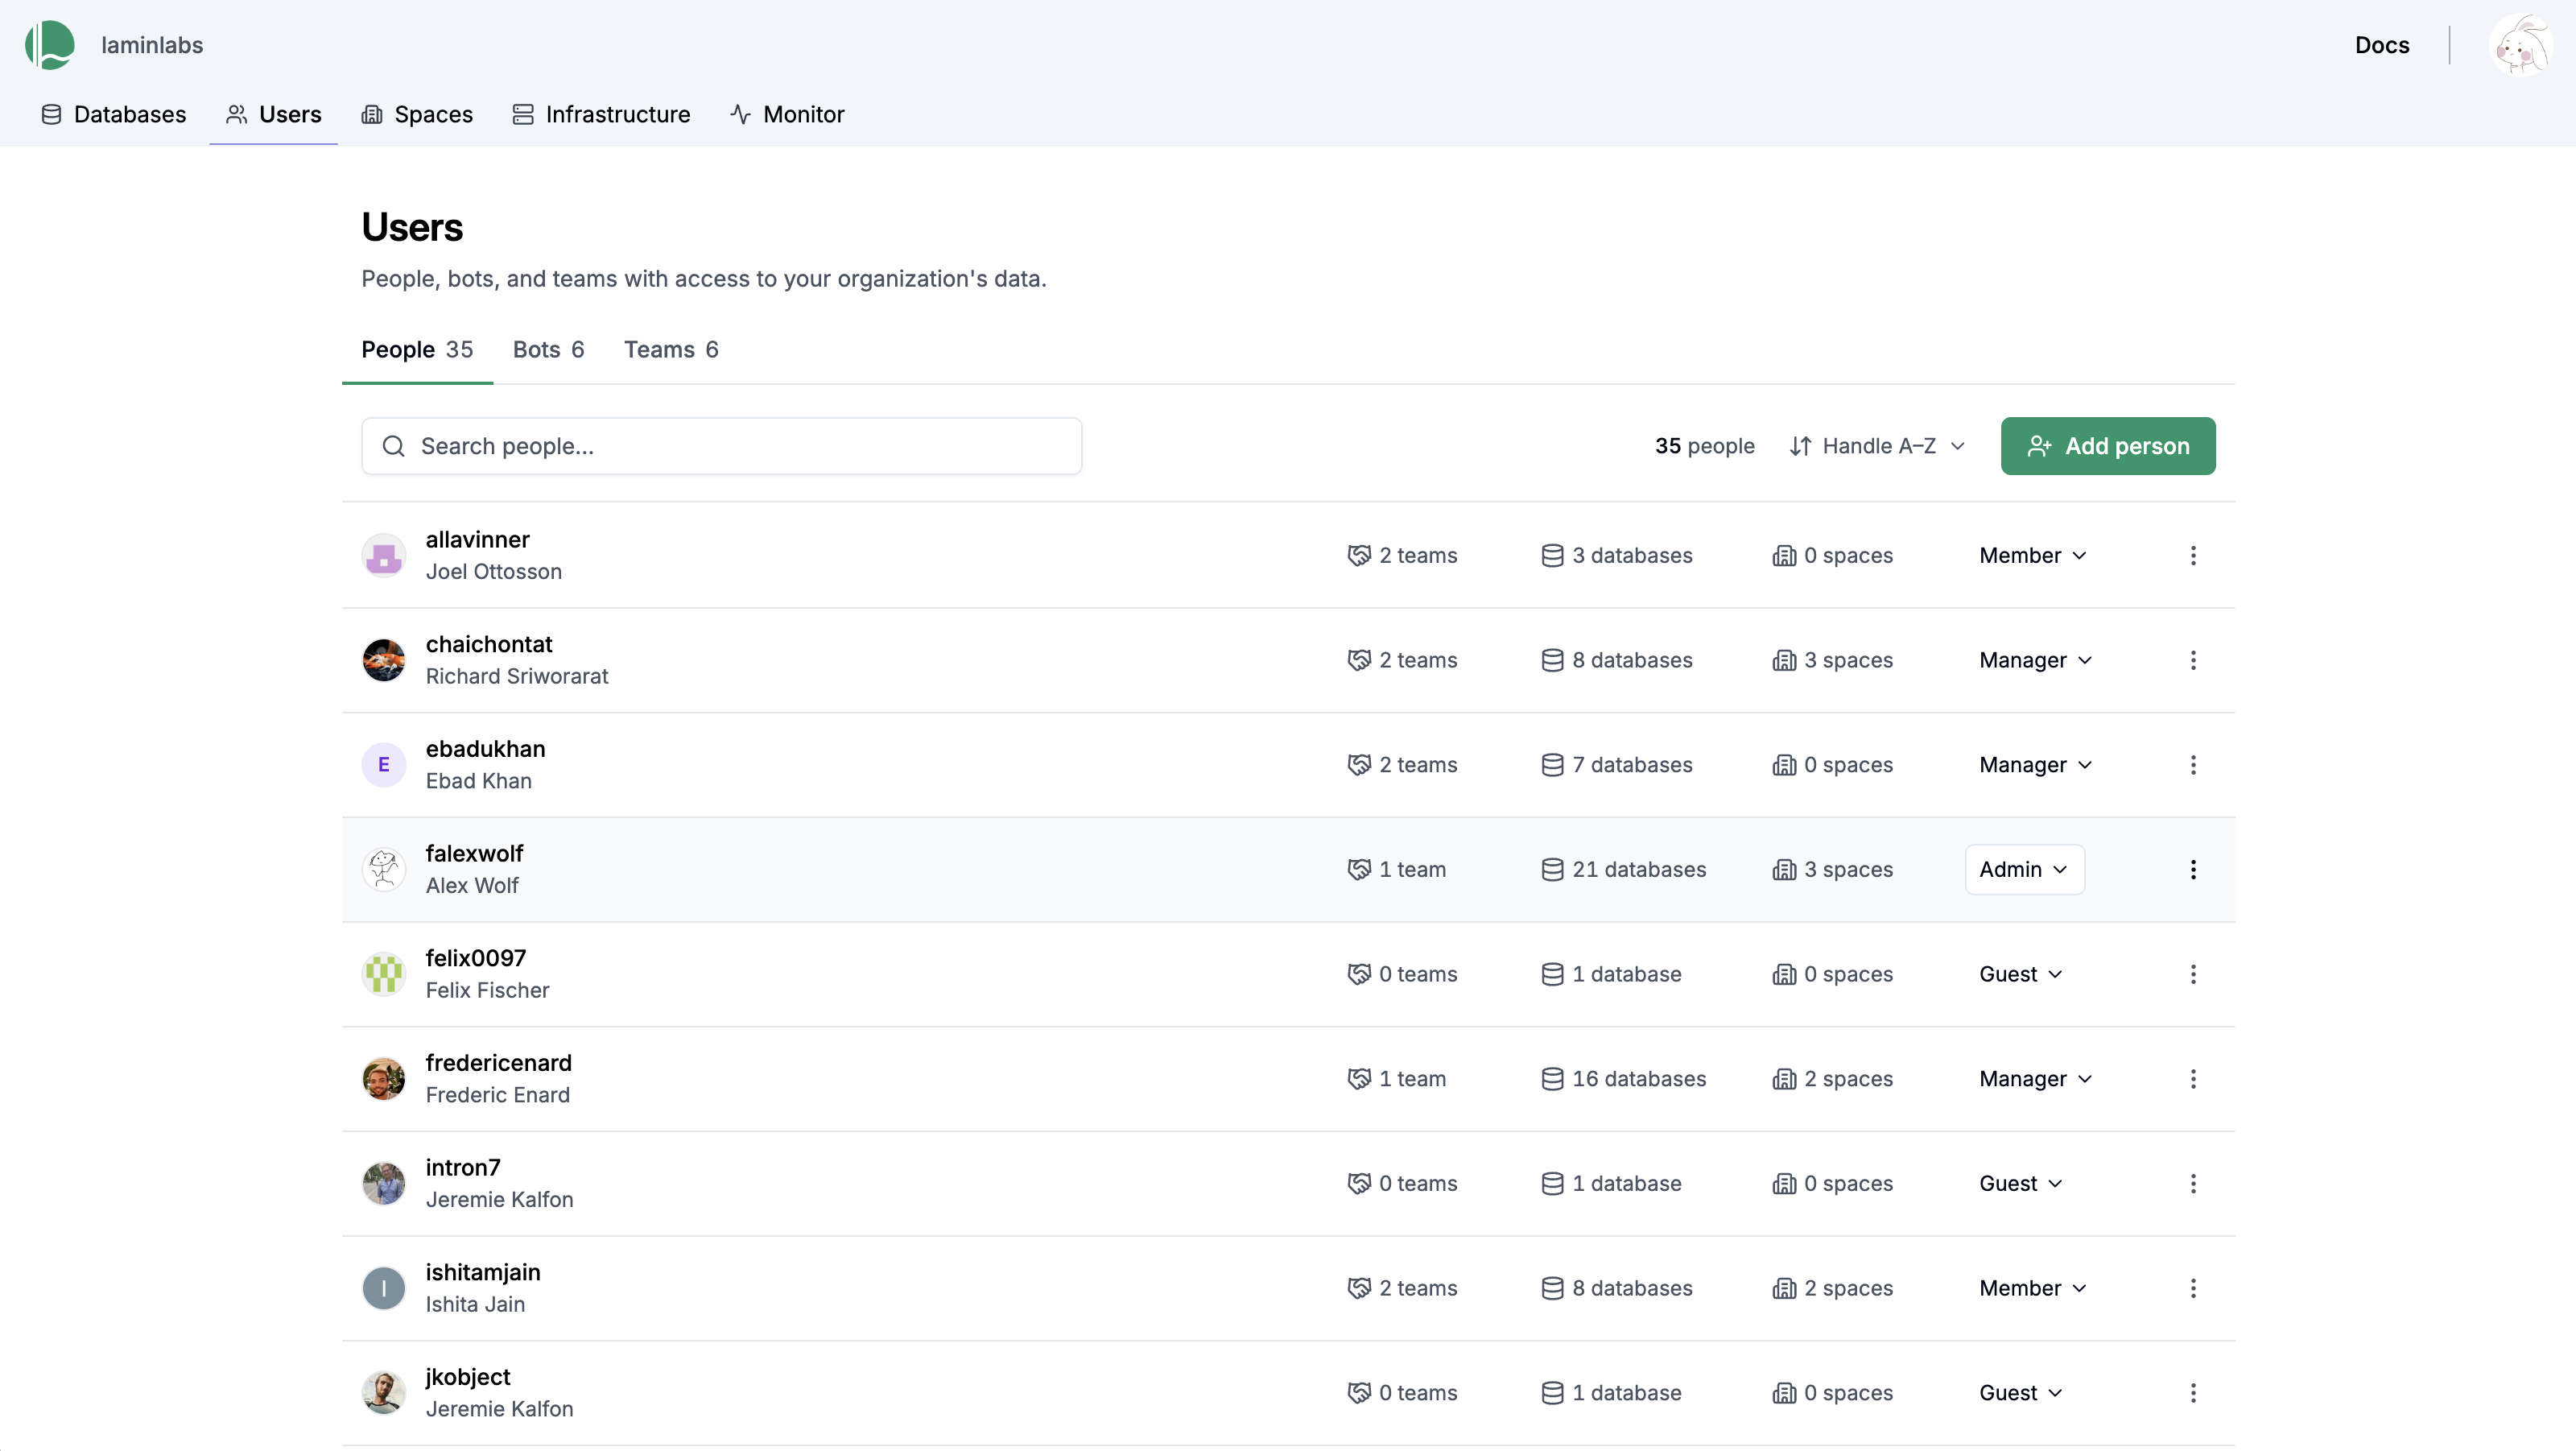The width and height of the screenshot is (2576, 1451).
Task: Open felix0097's Guest role dropdown
Action: point(2022,974)
